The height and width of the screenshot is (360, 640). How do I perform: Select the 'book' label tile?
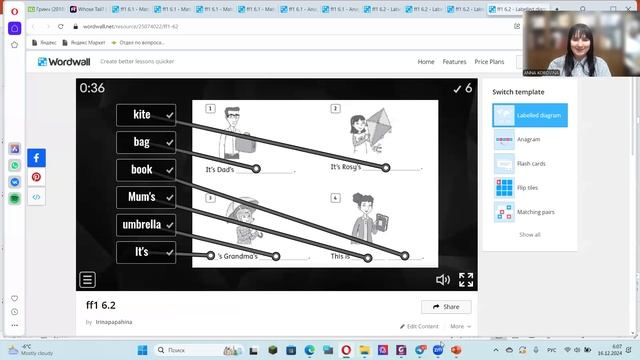tap(146, 170)
